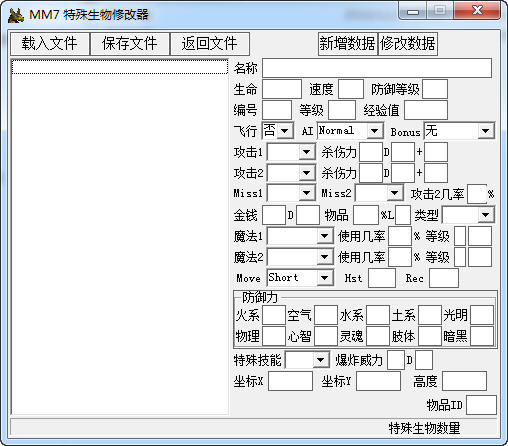508x446 pixels.
Task: Focus the 空气 resistance field
Action: pyautogui.click(x=326, y=315)
